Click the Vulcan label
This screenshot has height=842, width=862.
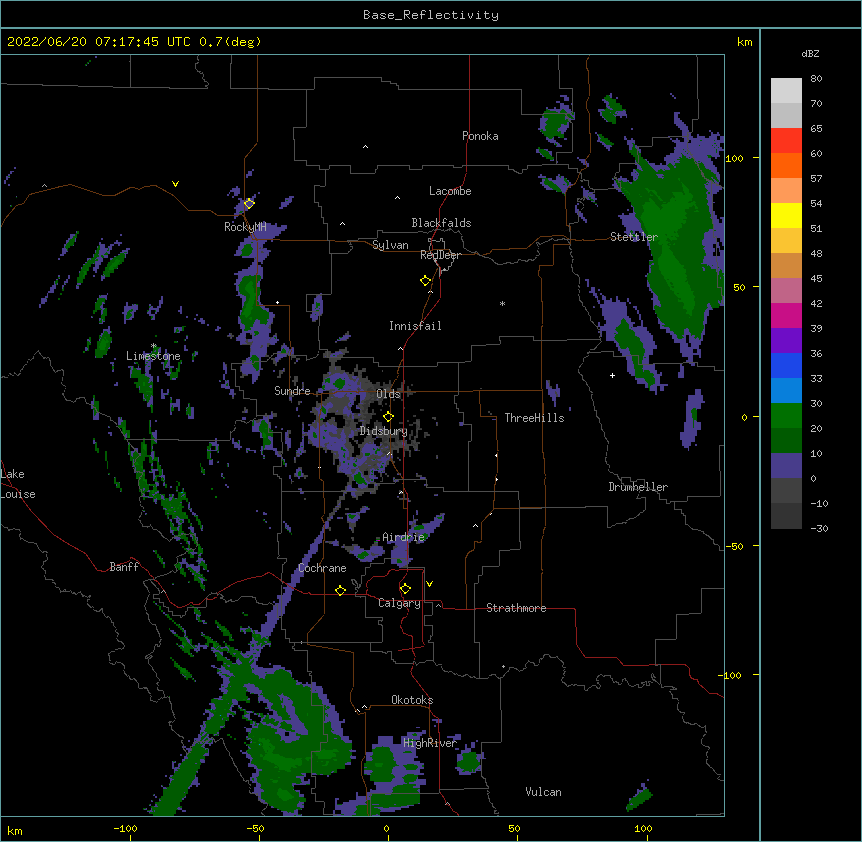tap(543, 792)
